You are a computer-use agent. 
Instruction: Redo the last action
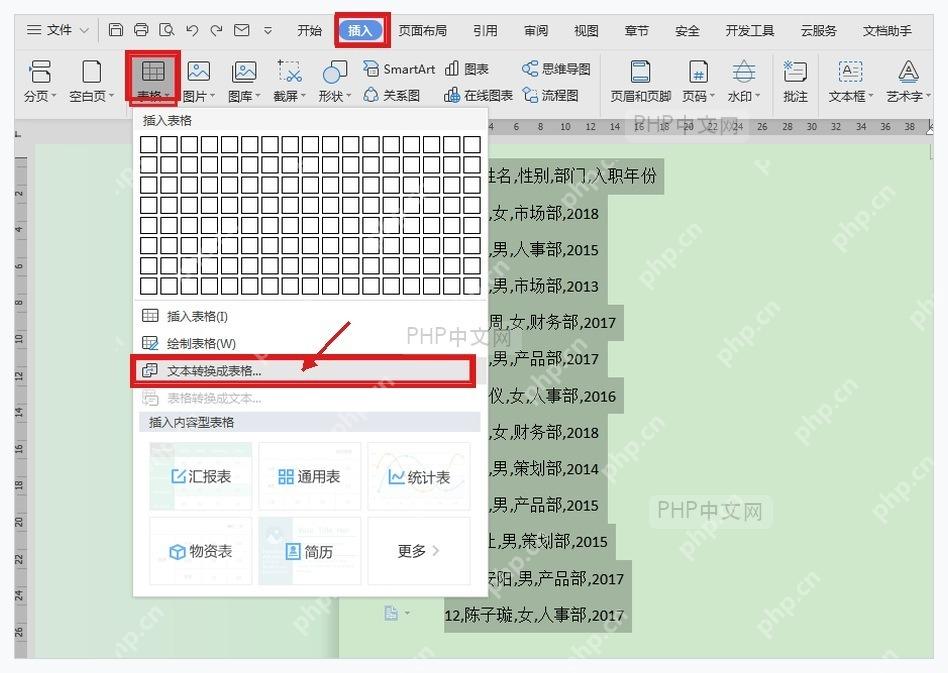(216, 30)
